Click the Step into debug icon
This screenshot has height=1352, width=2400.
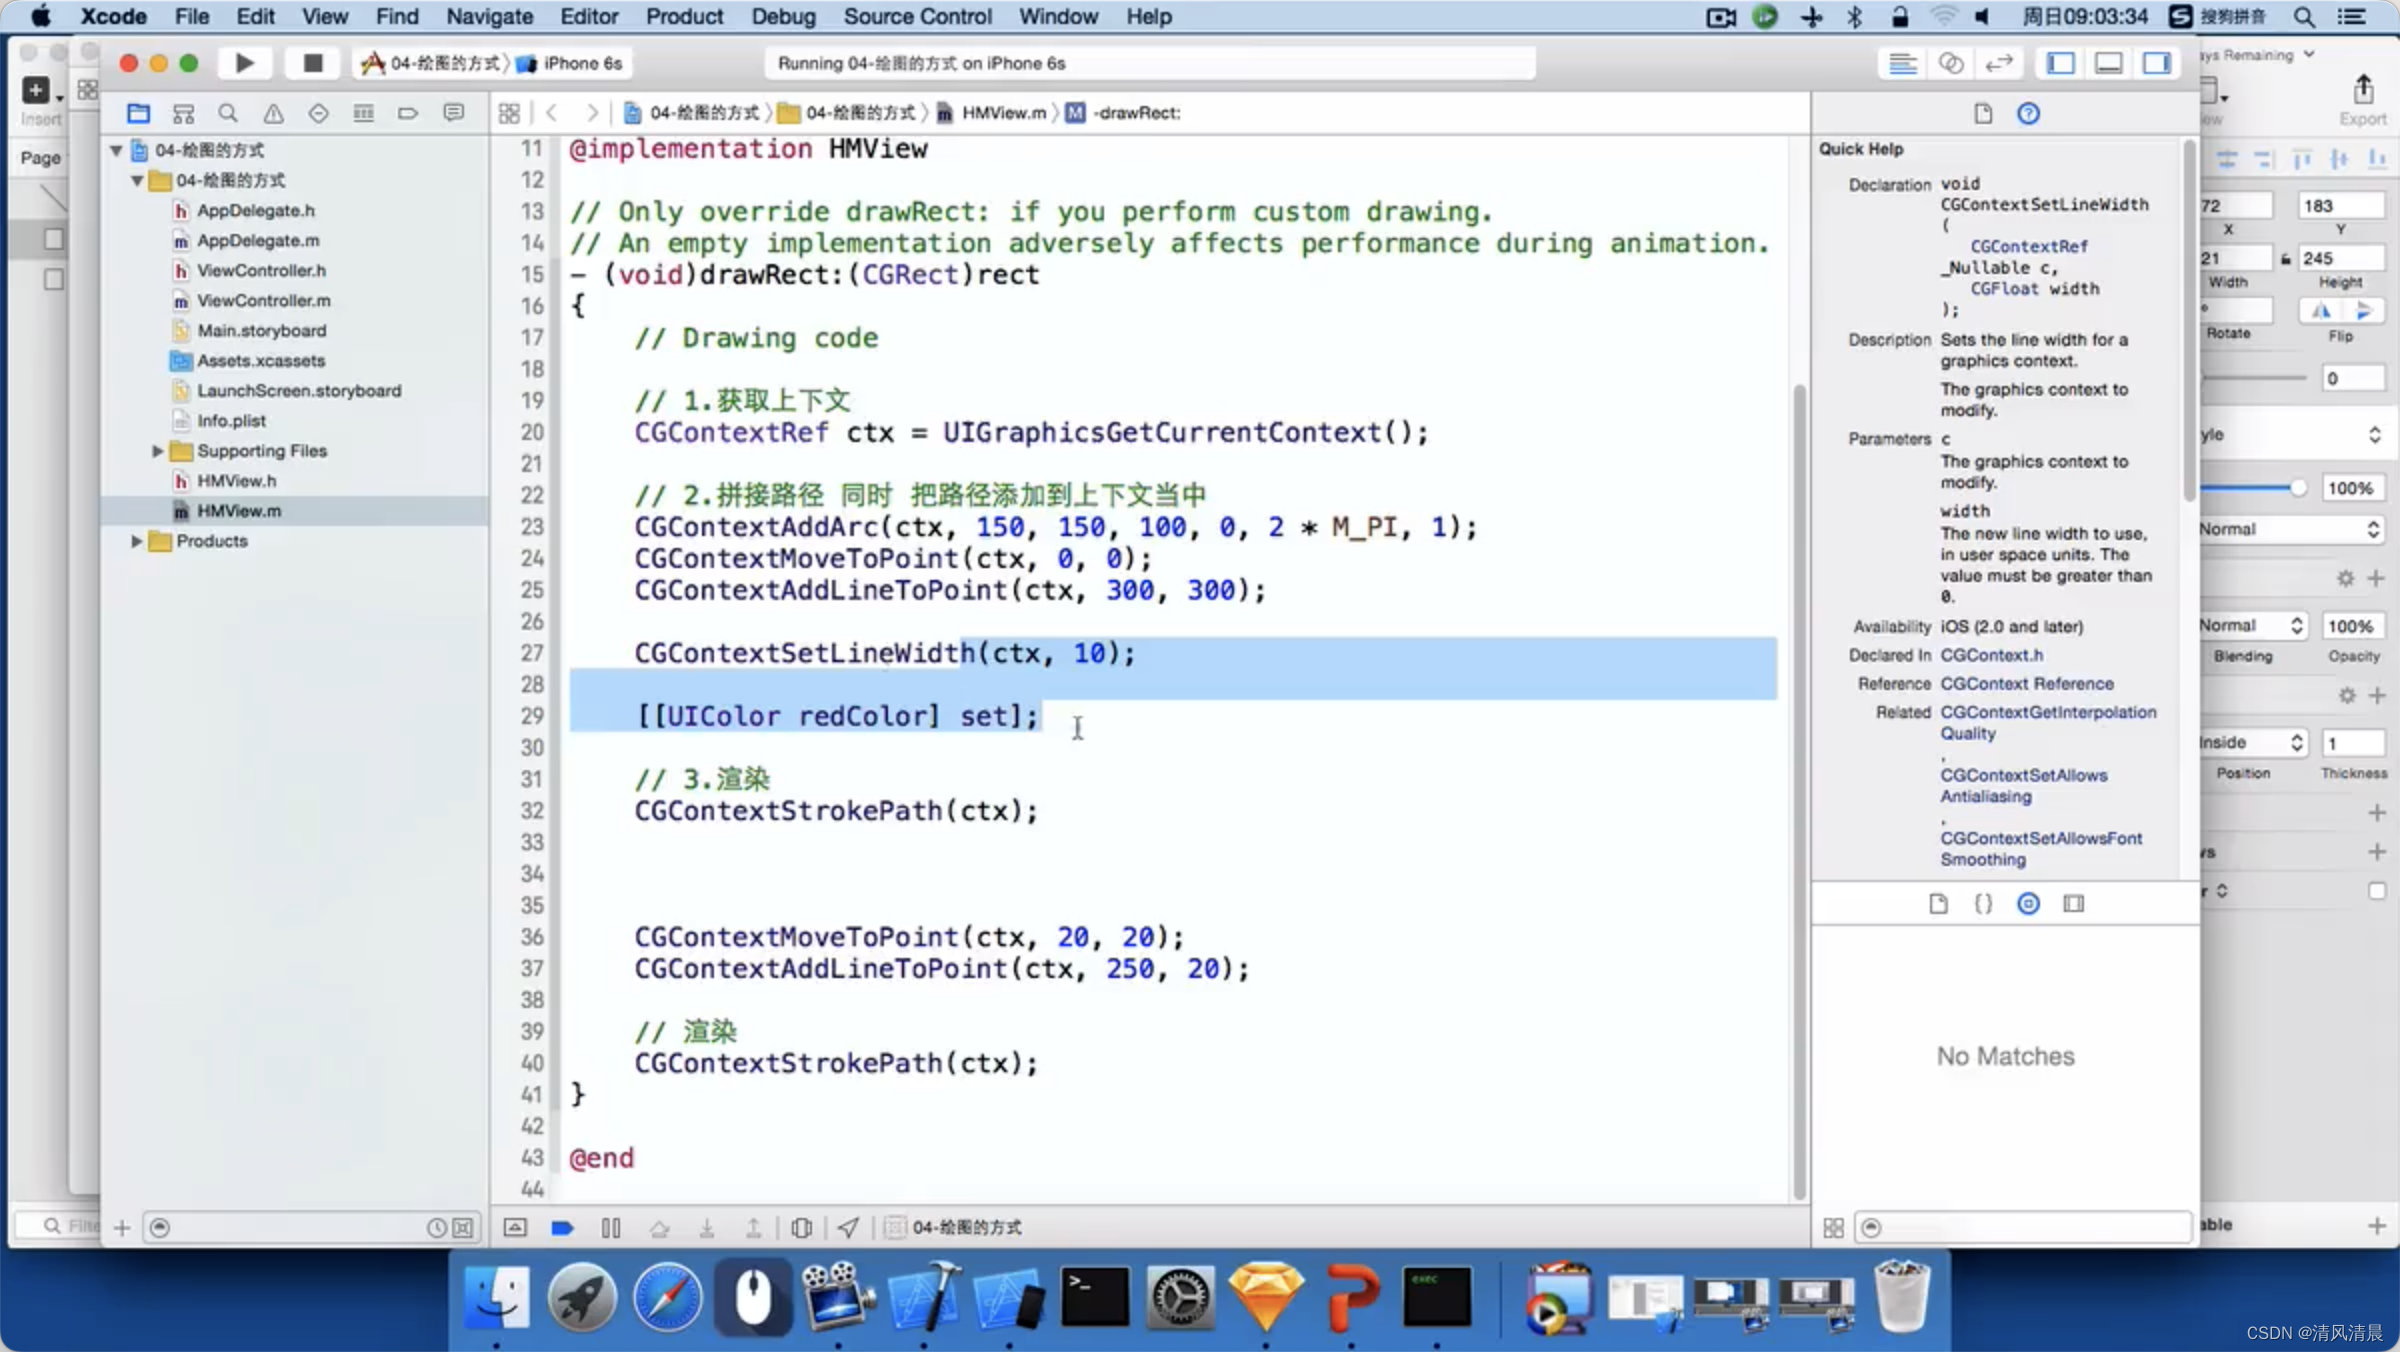707,1227
